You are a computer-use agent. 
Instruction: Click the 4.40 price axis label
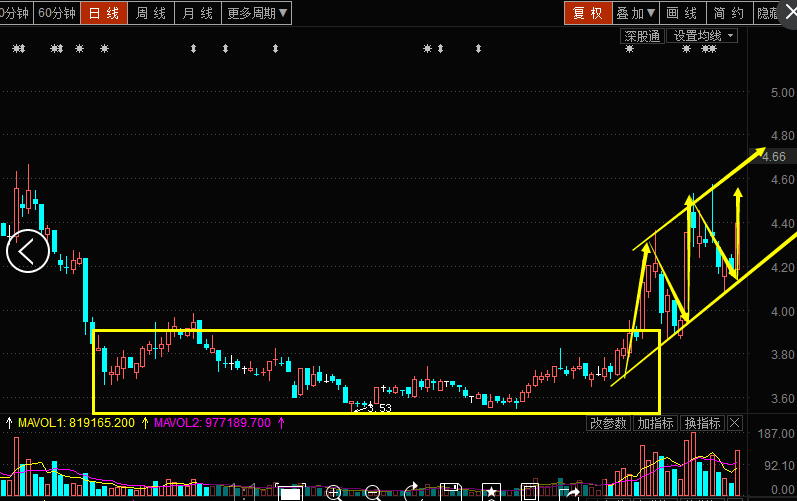pos(782,224)
